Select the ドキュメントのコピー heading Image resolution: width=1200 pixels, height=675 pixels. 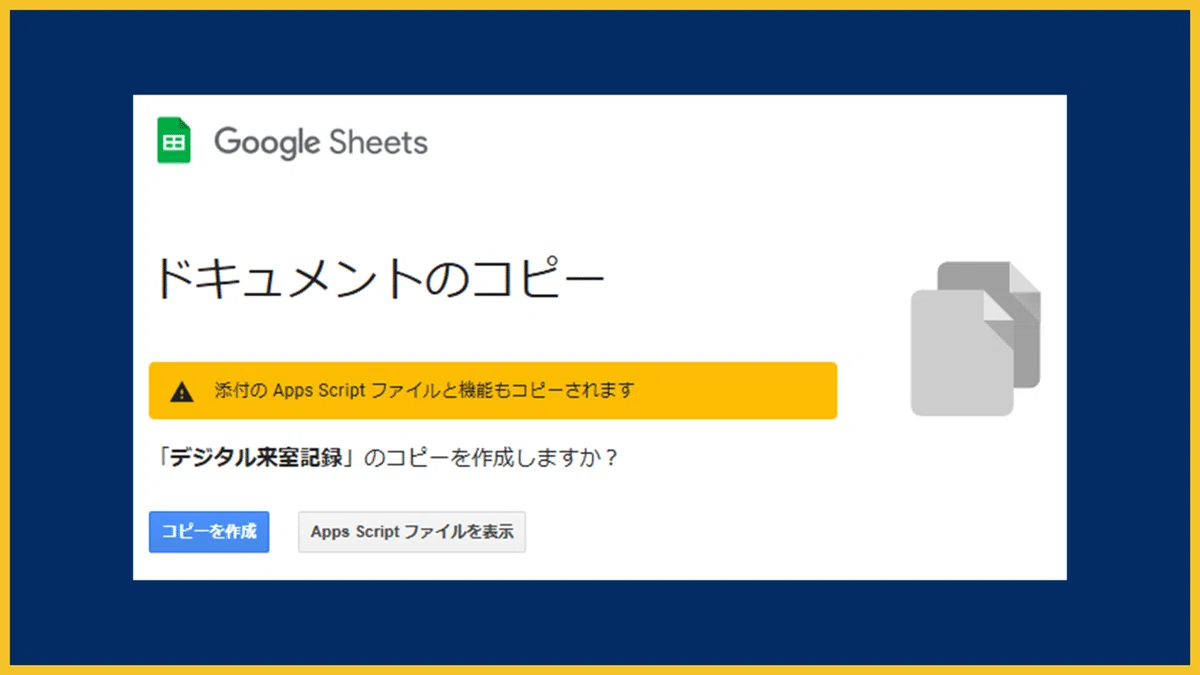coord(379,279)
